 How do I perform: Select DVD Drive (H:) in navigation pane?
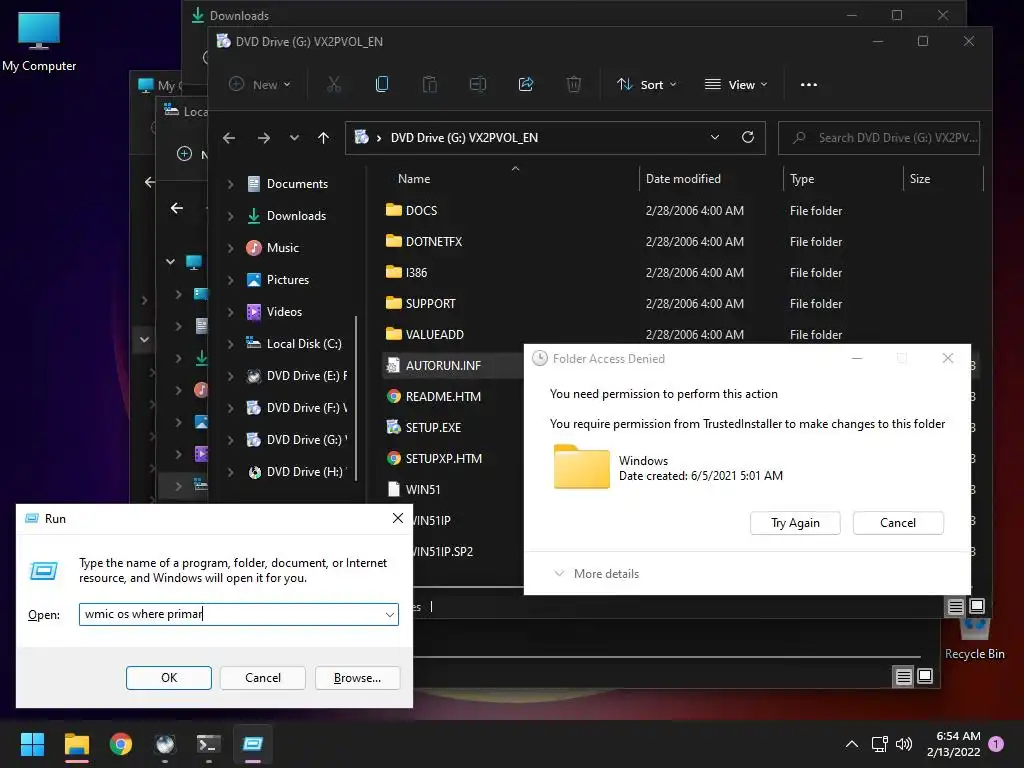coord(296,472)
